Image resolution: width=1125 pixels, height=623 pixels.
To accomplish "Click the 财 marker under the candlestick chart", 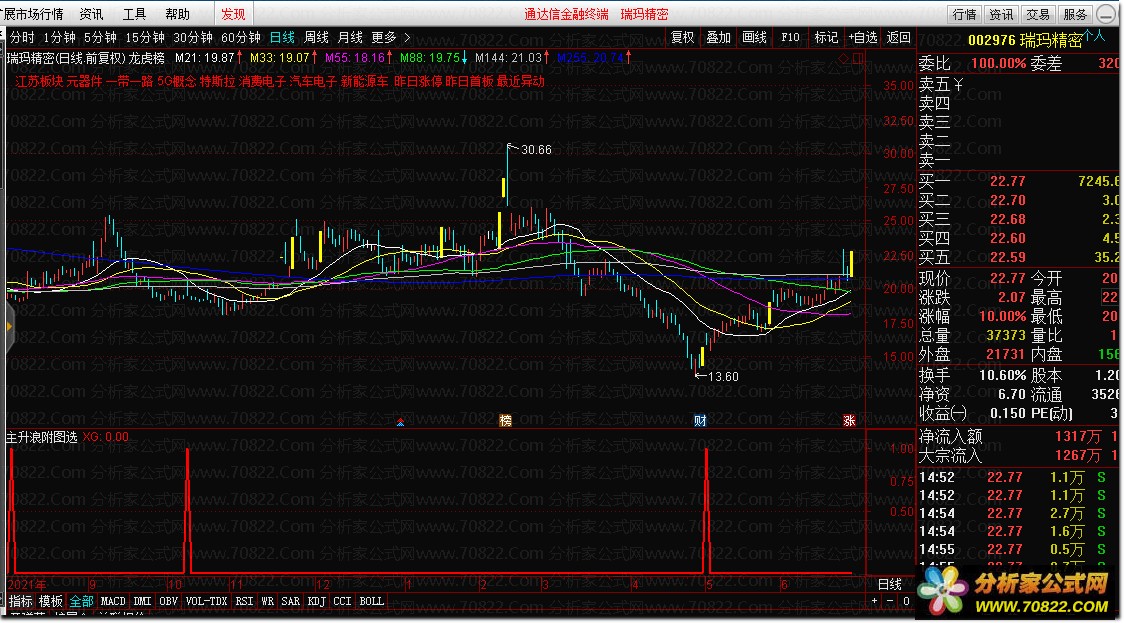I will (700, 421).
